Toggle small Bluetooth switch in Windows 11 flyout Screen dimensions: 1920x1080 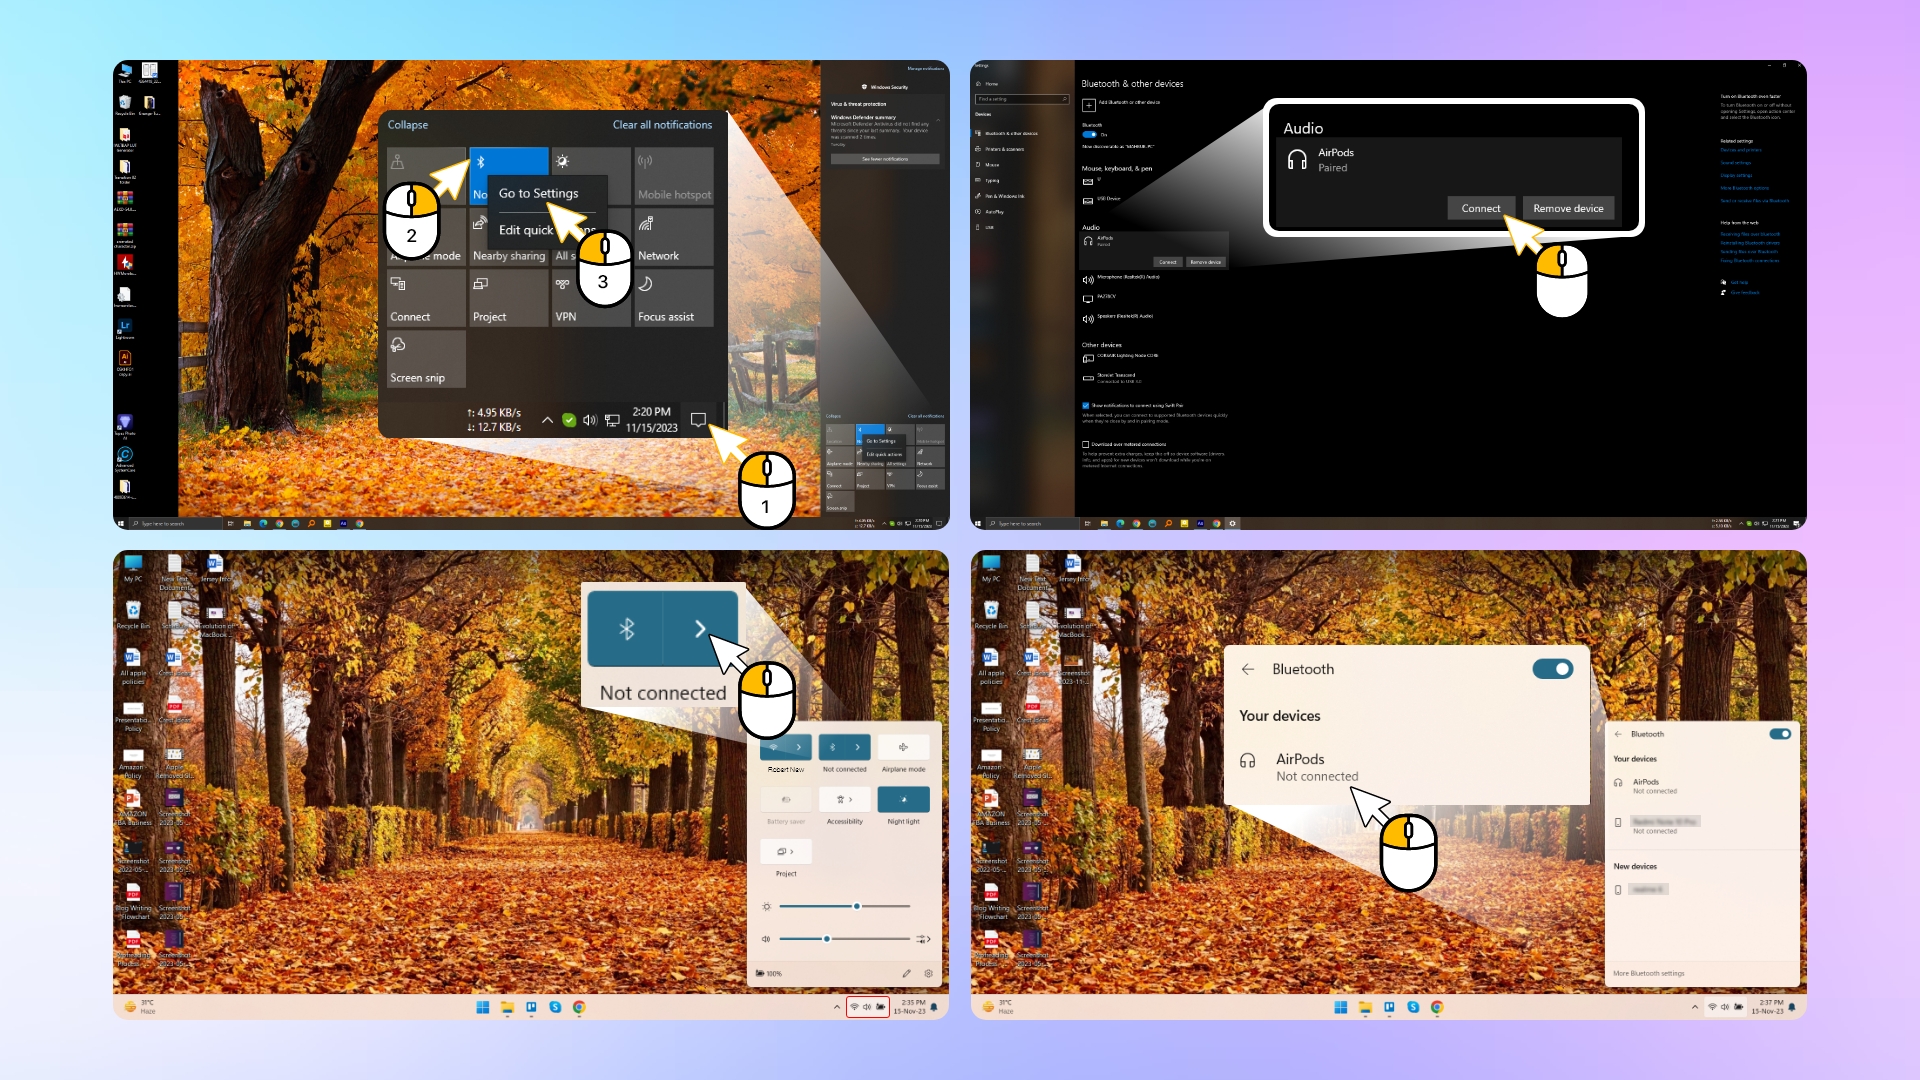[1780, 734]
